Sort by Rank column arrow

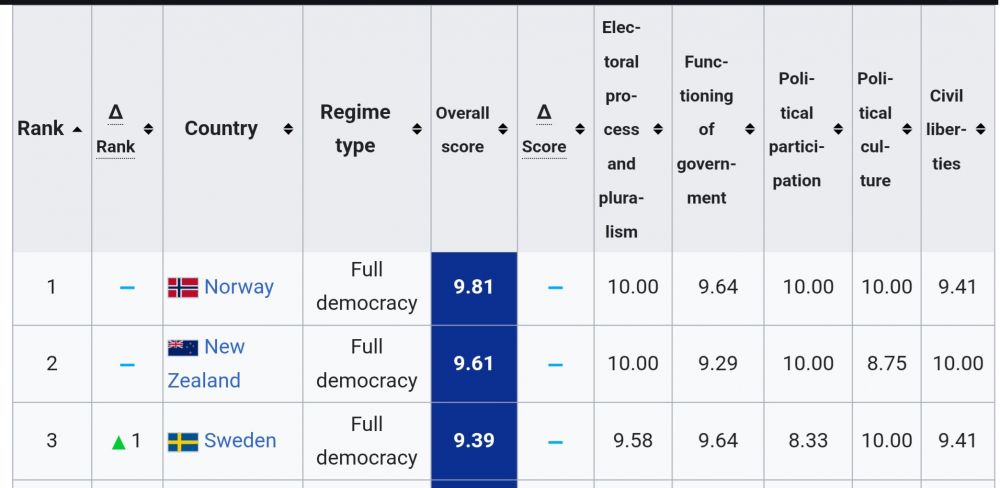[77, 129]
